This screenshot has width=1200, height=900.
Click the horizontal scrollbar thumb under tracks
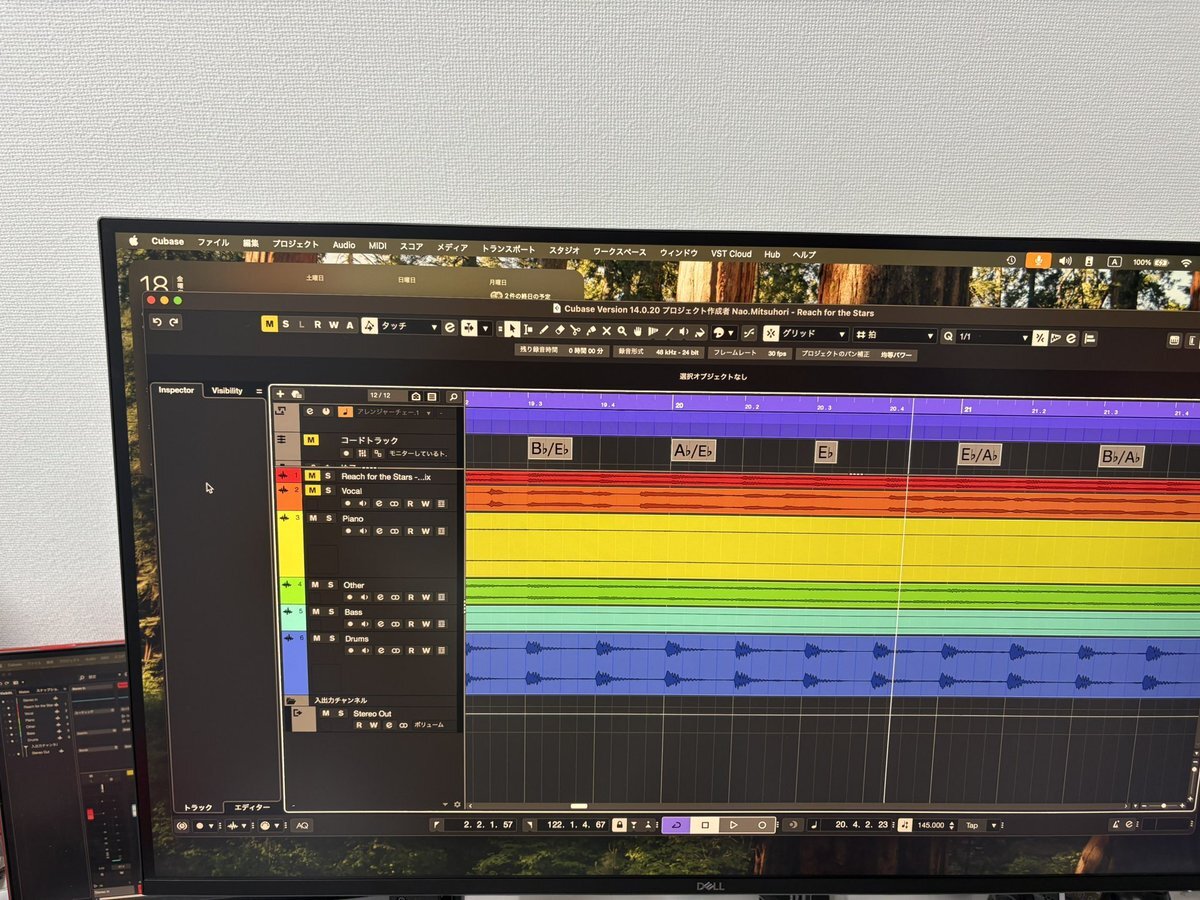click(579, 806)
